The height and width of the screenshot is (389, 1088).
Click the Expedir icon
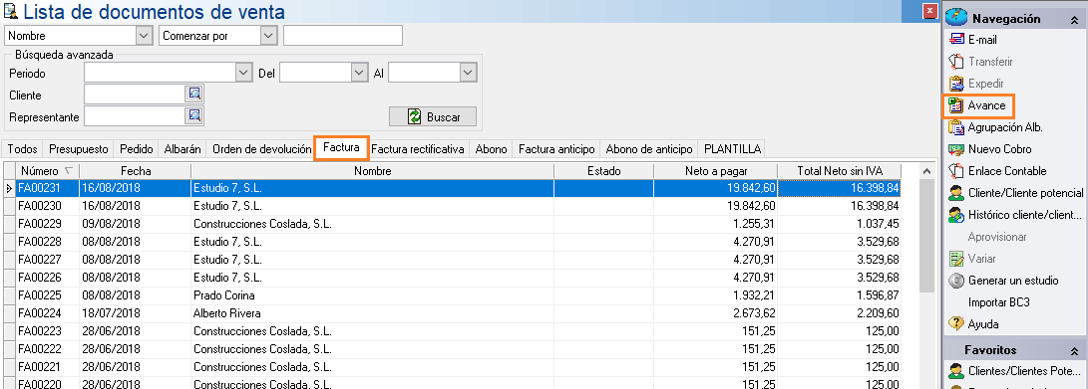(x=957, y=84)
